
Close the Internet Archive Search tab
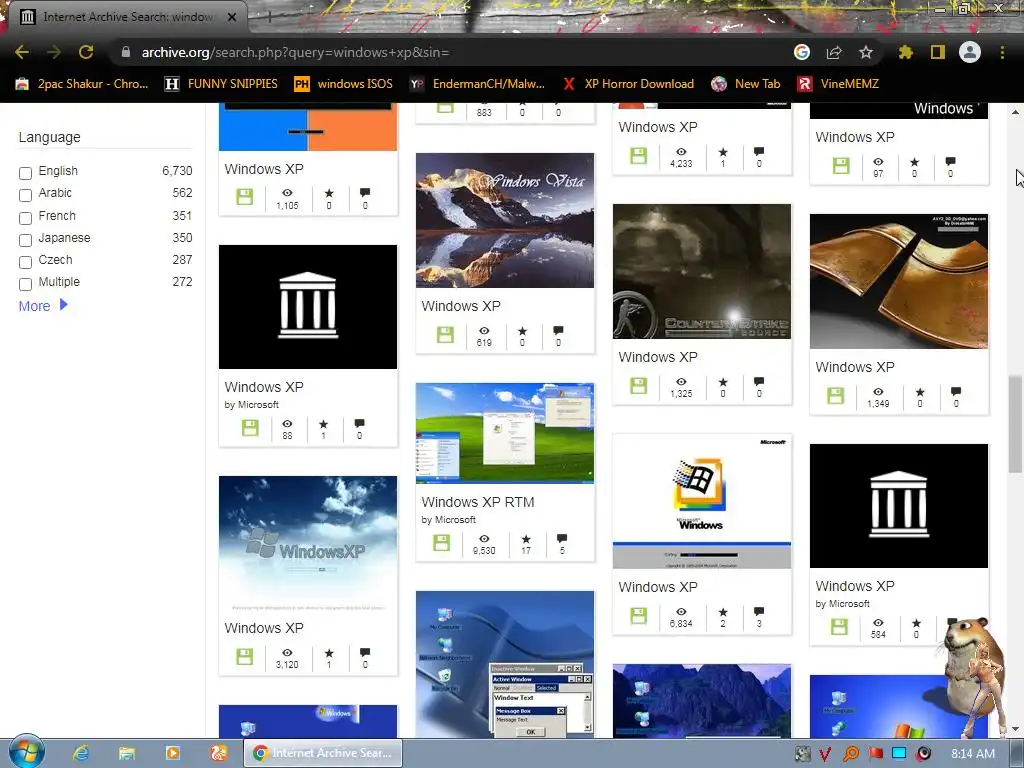pyautogui.click(x=232, y=17)
